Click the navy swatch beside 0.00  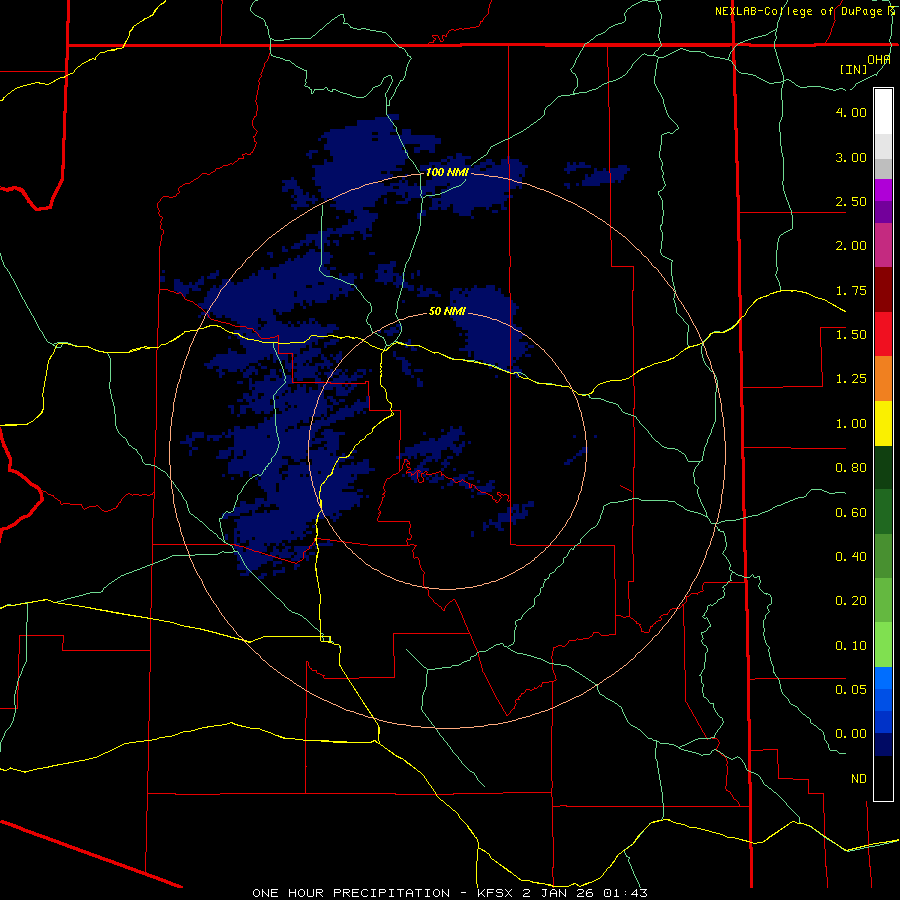(x=883, y=744)
